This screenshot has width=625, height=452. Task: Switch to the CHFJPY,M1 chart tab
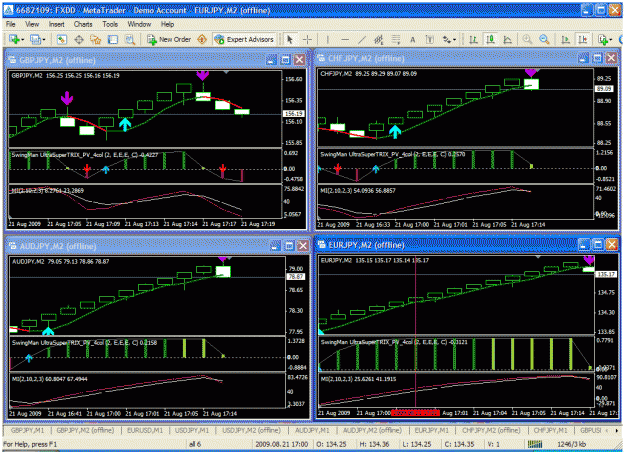pyautogui.click(x=550, y=430)
